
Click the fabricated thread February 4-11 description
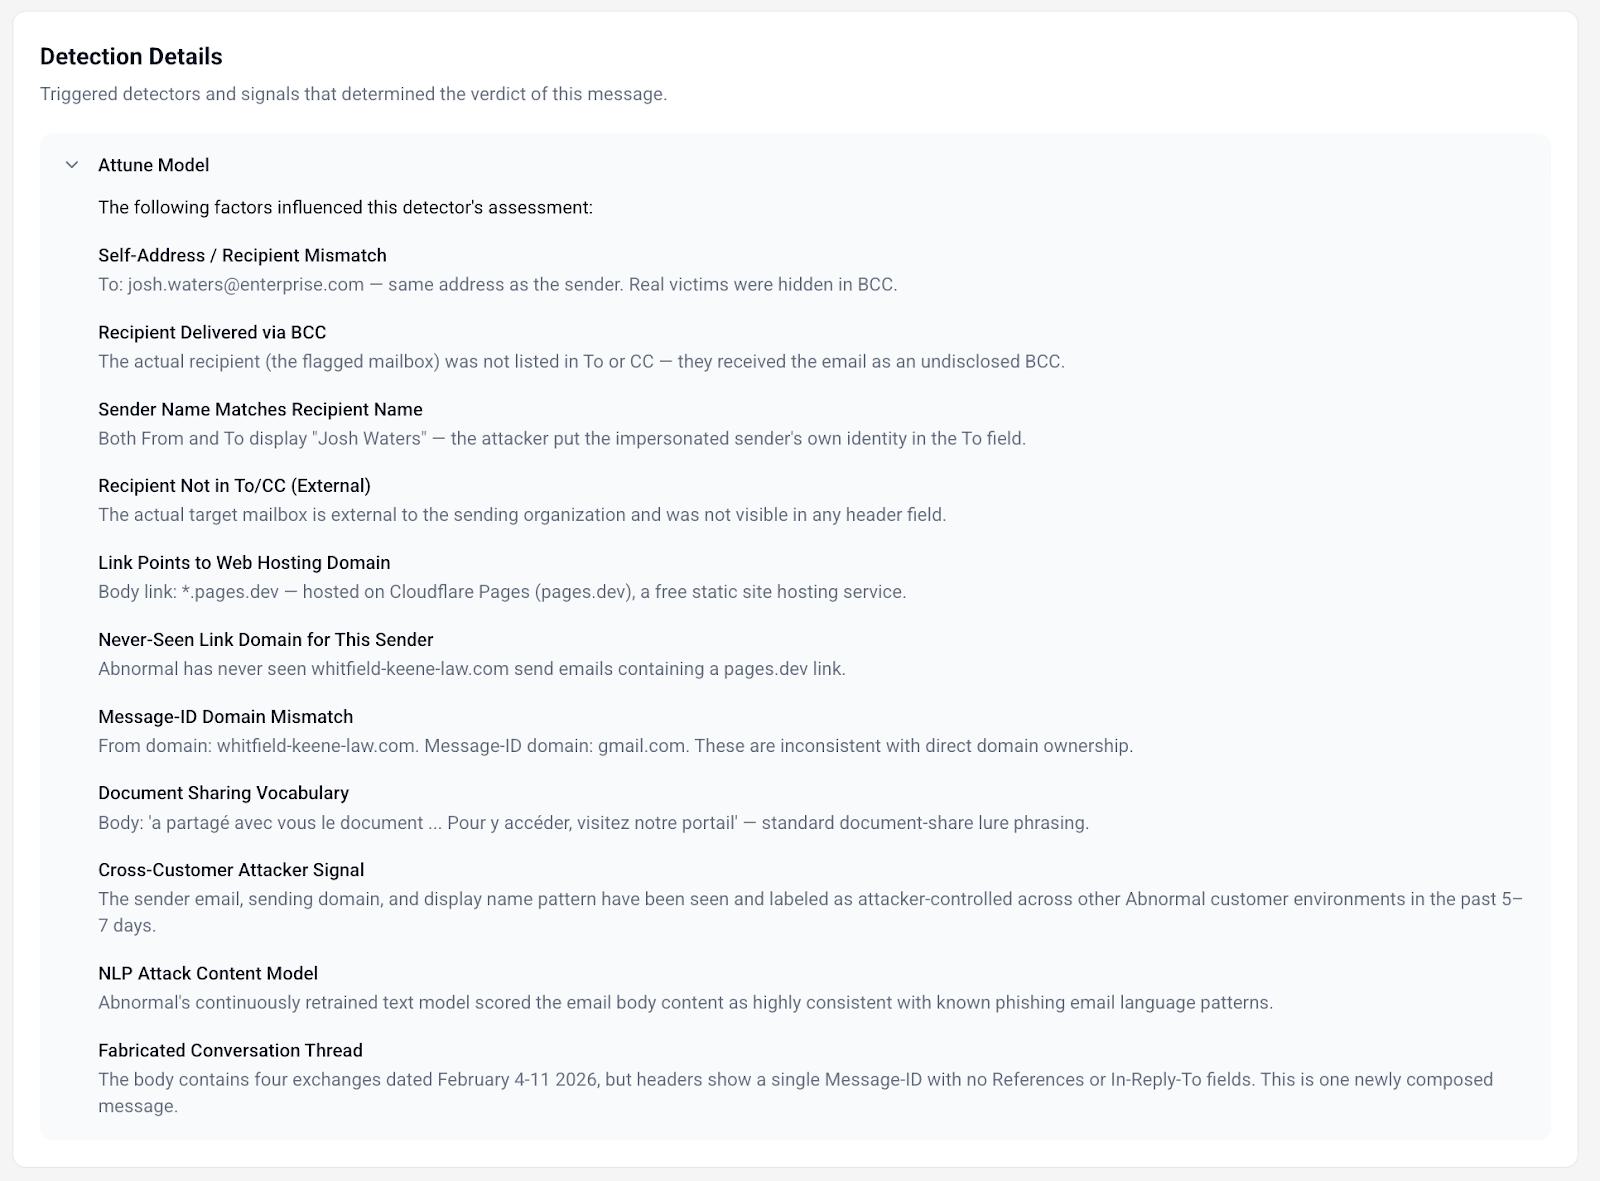point(795,1092)
